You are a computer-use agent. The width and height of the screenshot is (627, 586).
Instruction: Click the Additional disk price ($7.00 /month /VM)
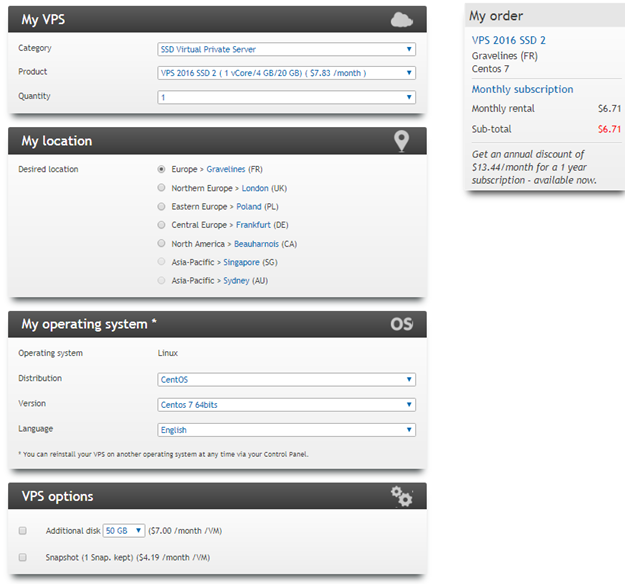[185, 531]
